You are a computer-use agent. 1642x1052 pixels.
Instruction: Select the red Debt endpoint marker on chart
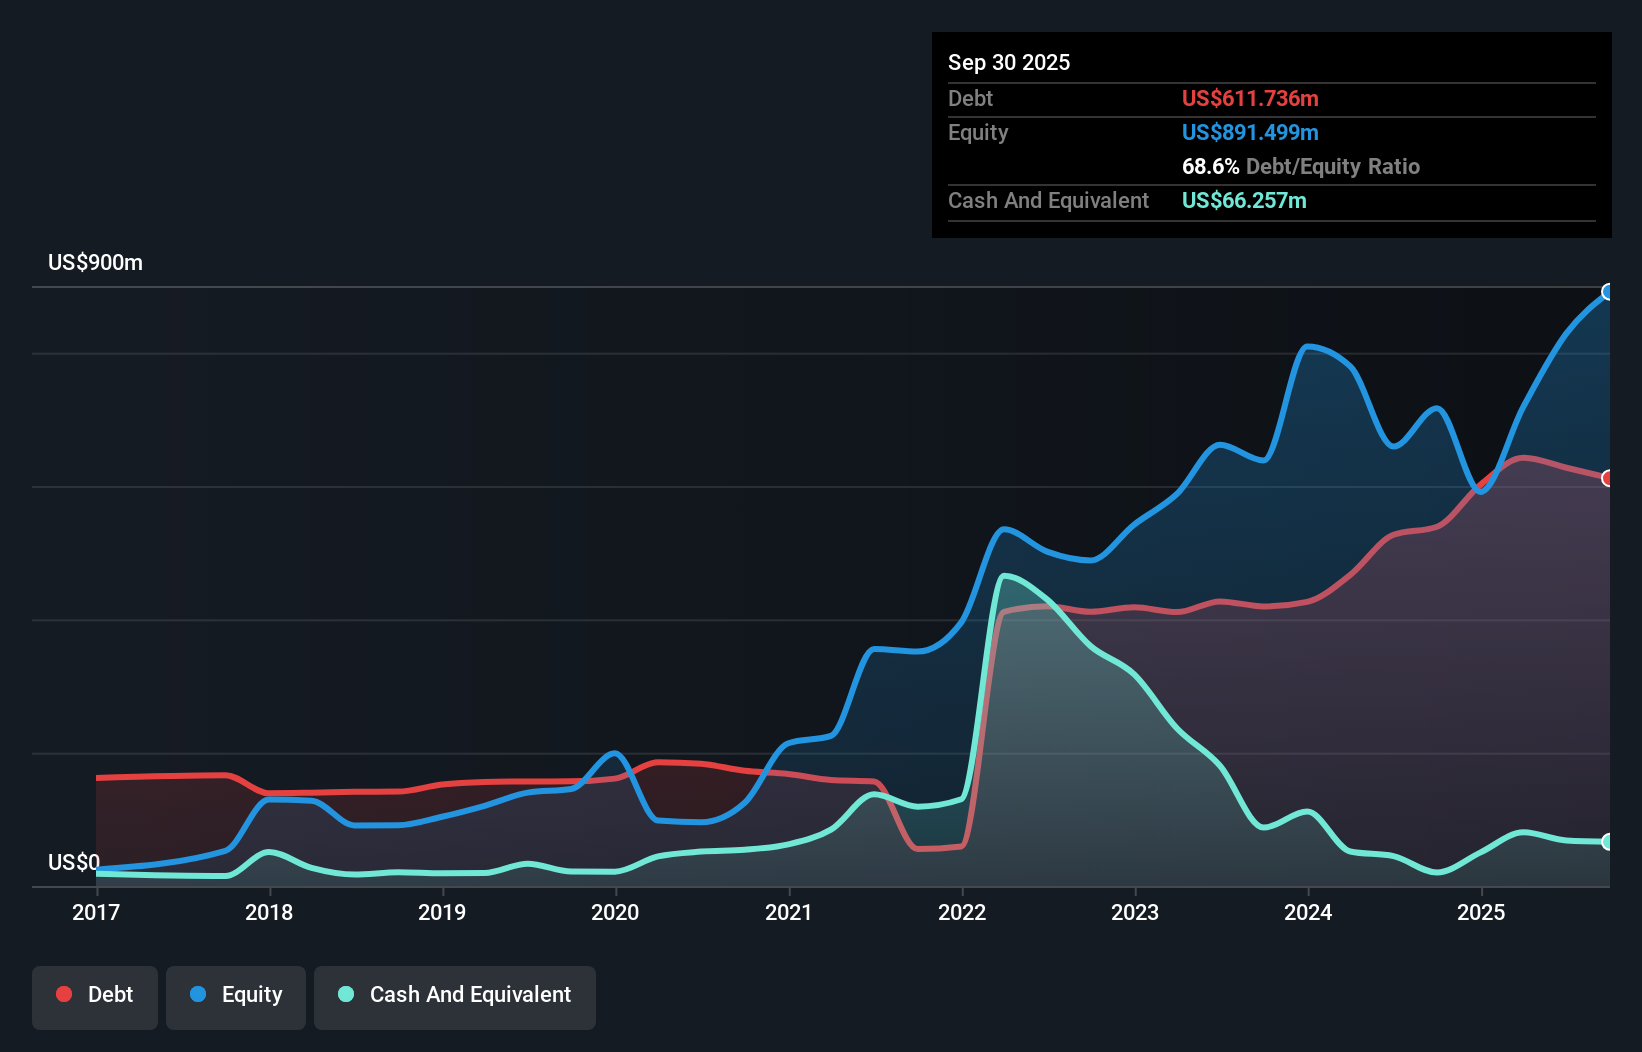click(1607, 479)
